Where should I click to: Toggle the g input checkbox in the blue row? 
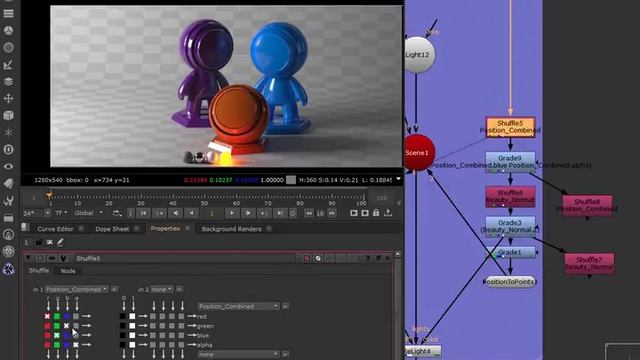tap(57, 335)
